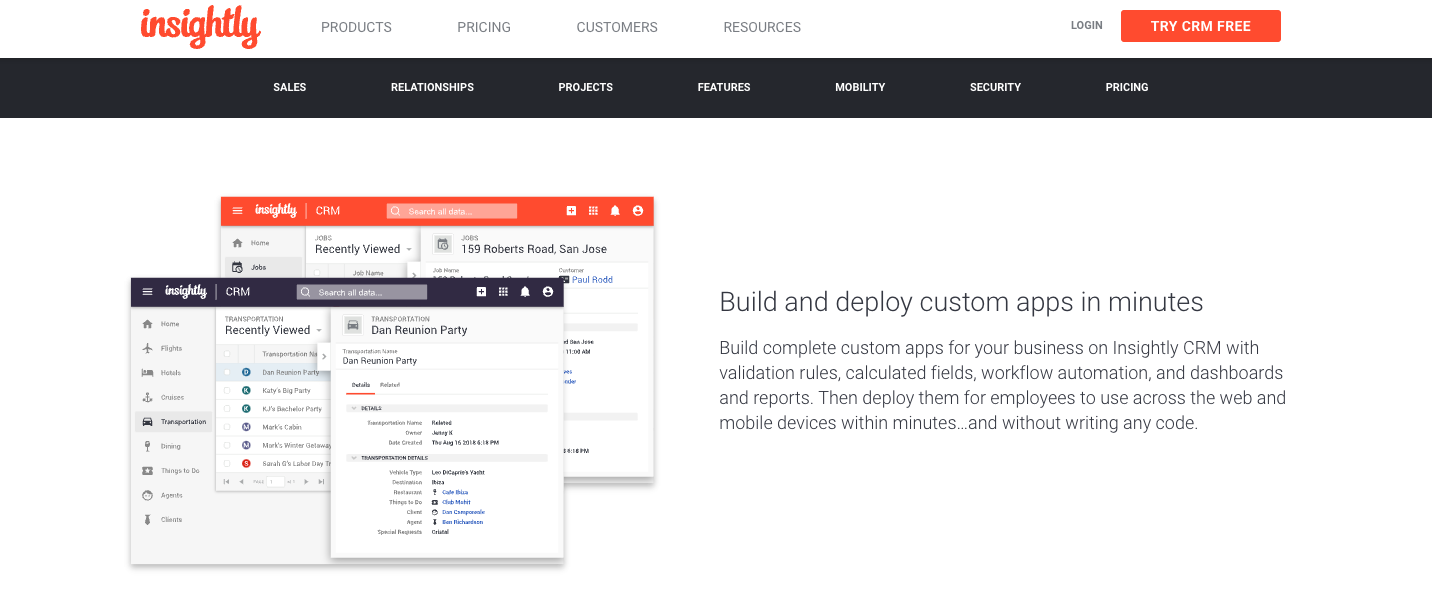
Task: Click the Dining wine glass icon in the sidebar
Action: point(147,446)
